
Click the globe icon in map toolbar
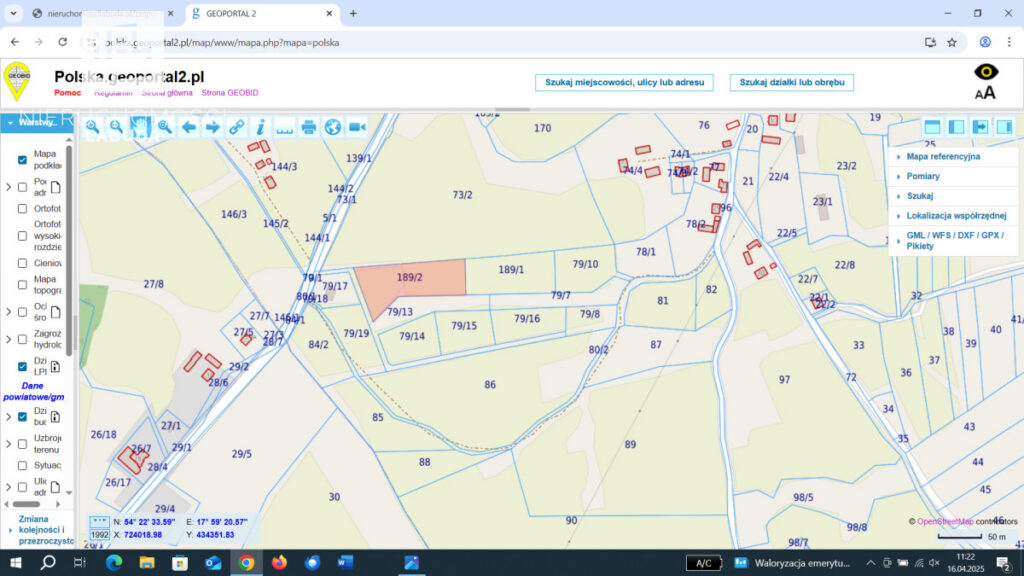(x=333, y=127)
